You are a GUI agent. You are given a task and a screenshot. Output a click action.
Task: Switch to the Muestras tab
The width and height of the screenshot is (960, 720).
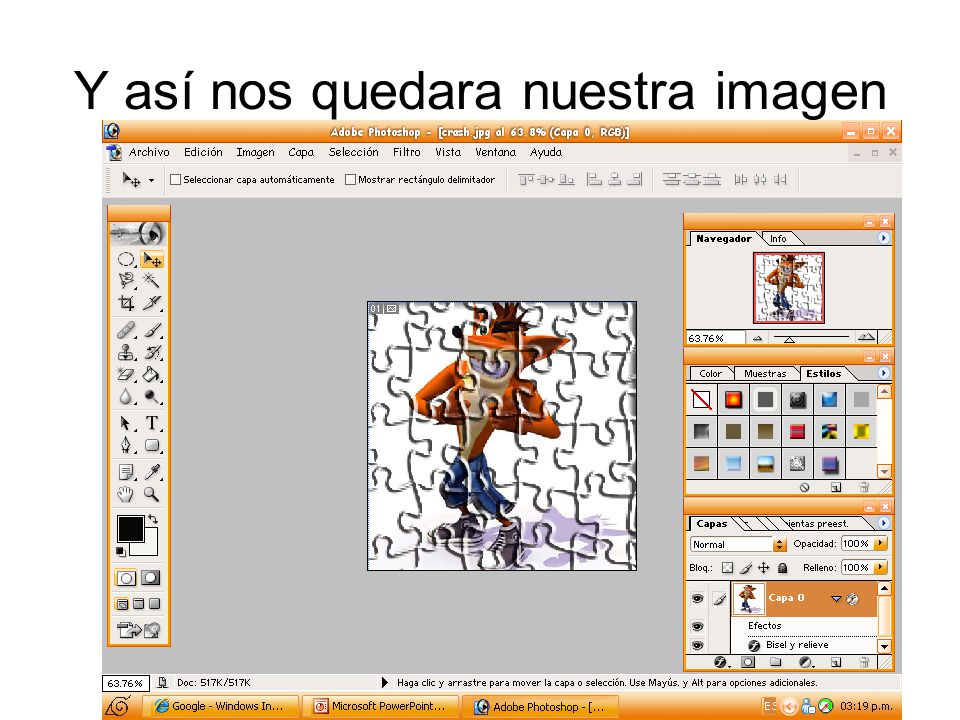(x=765, y=373)
